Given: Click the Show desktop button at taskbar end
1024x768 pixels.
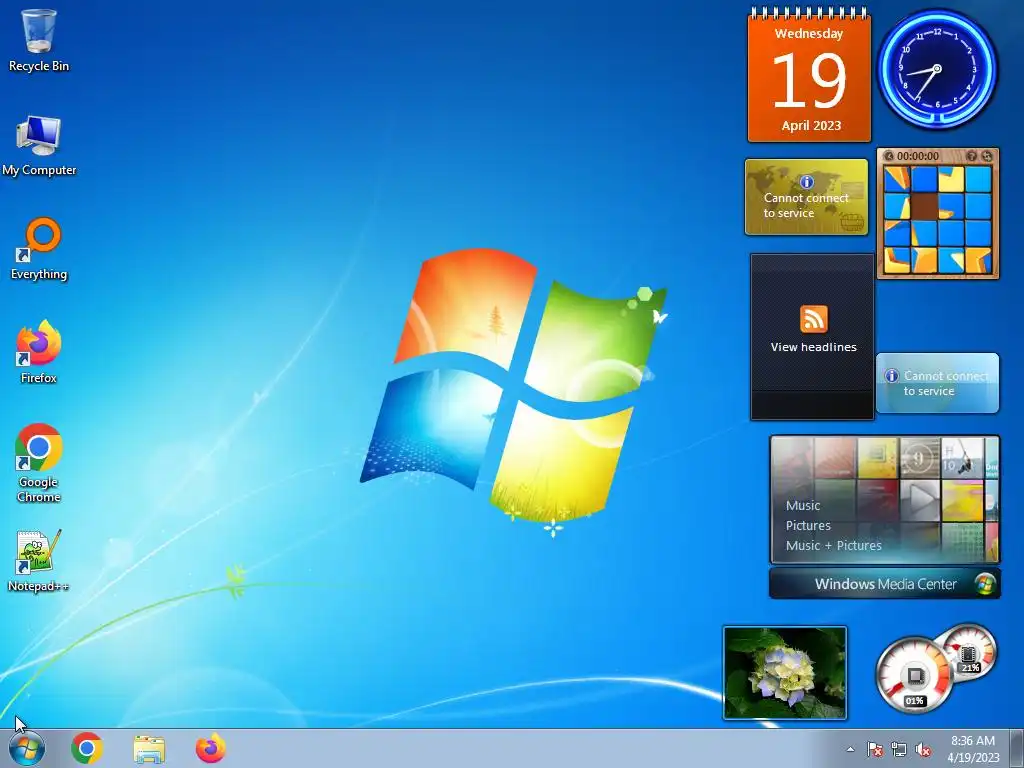Looking at the screenshot, I should (x=1017, y=748).
